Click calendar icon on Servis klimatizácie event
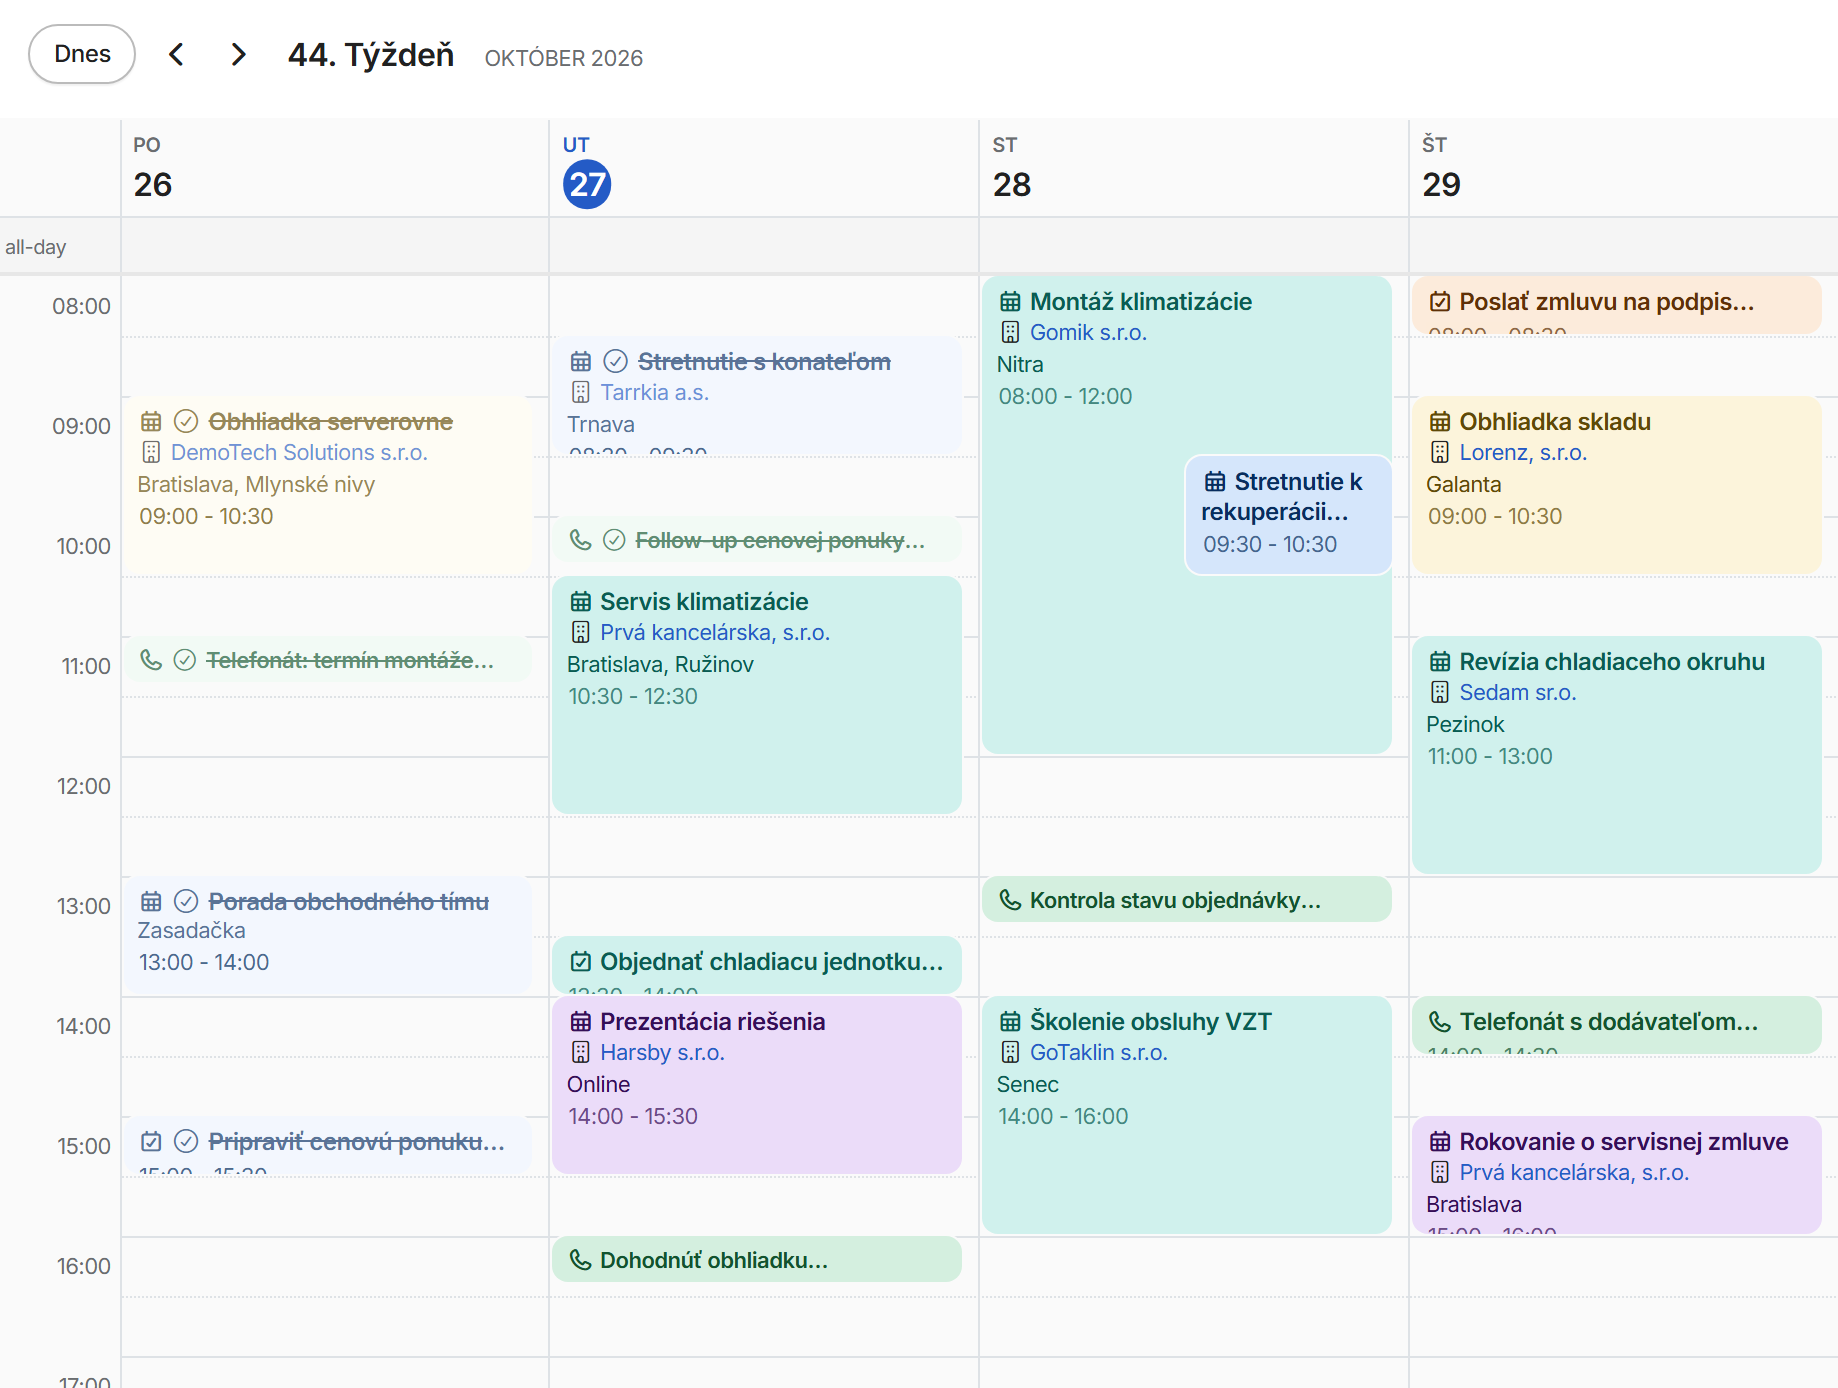 click(581, 601)
